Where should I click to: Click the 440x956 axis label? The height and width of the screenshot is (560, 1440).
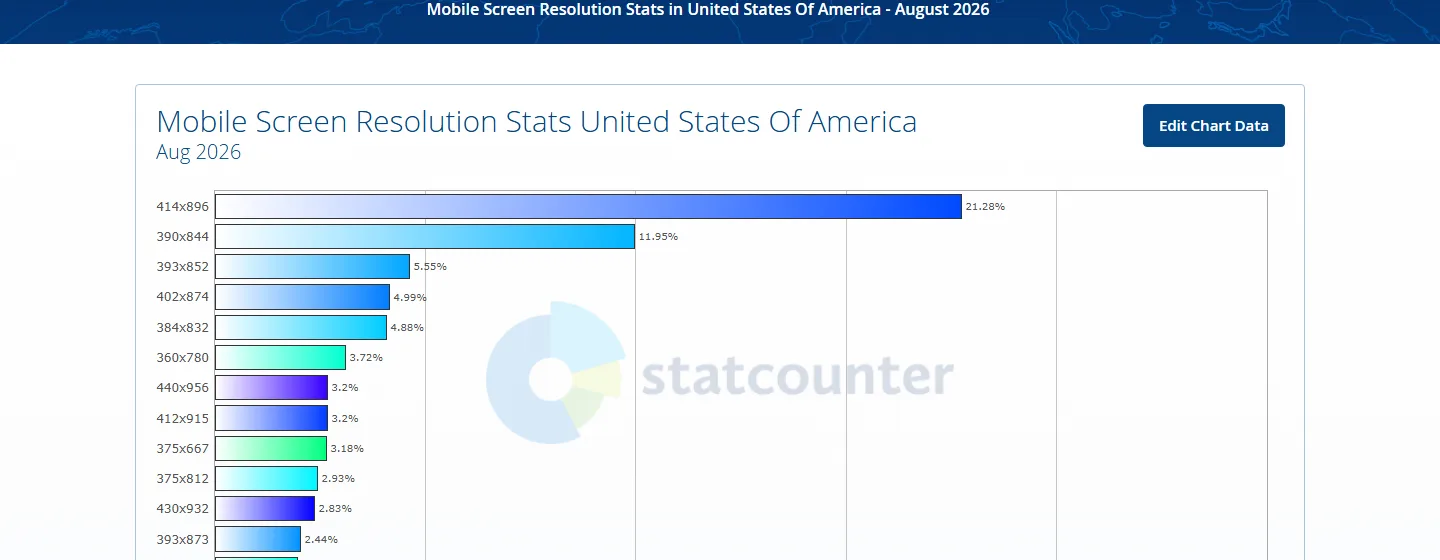pos(183,387)
